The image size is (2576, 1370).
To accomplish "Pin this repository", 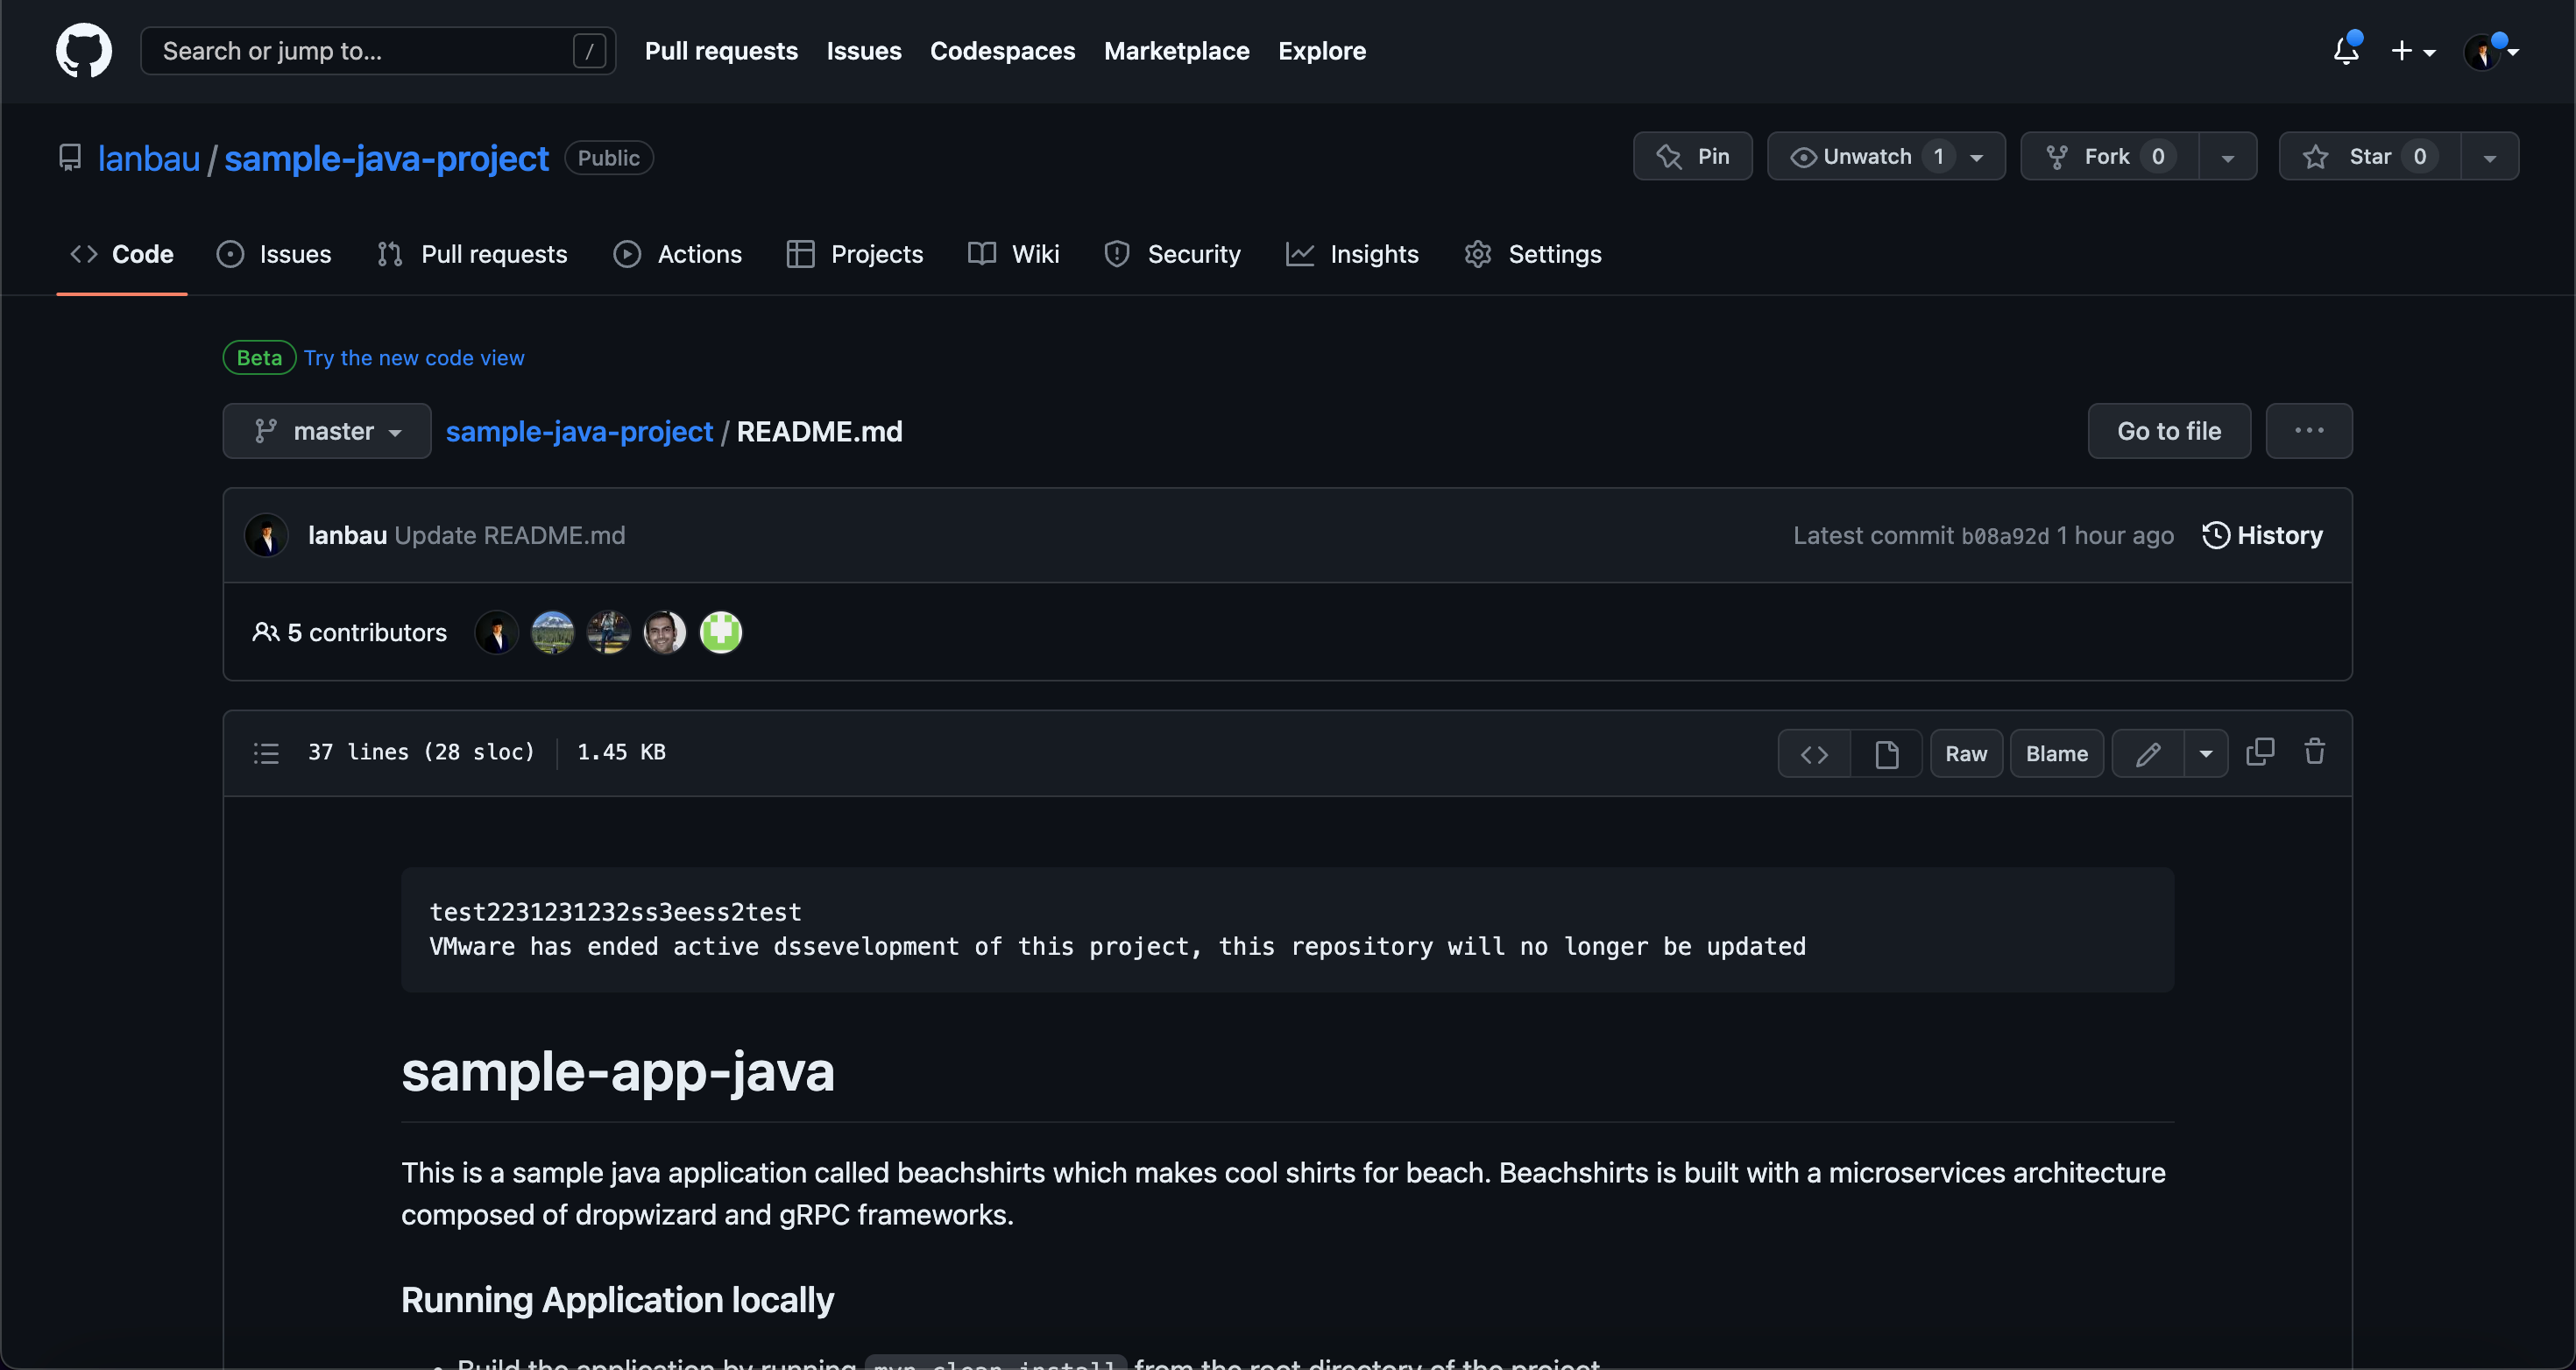I will point(1692,156).
